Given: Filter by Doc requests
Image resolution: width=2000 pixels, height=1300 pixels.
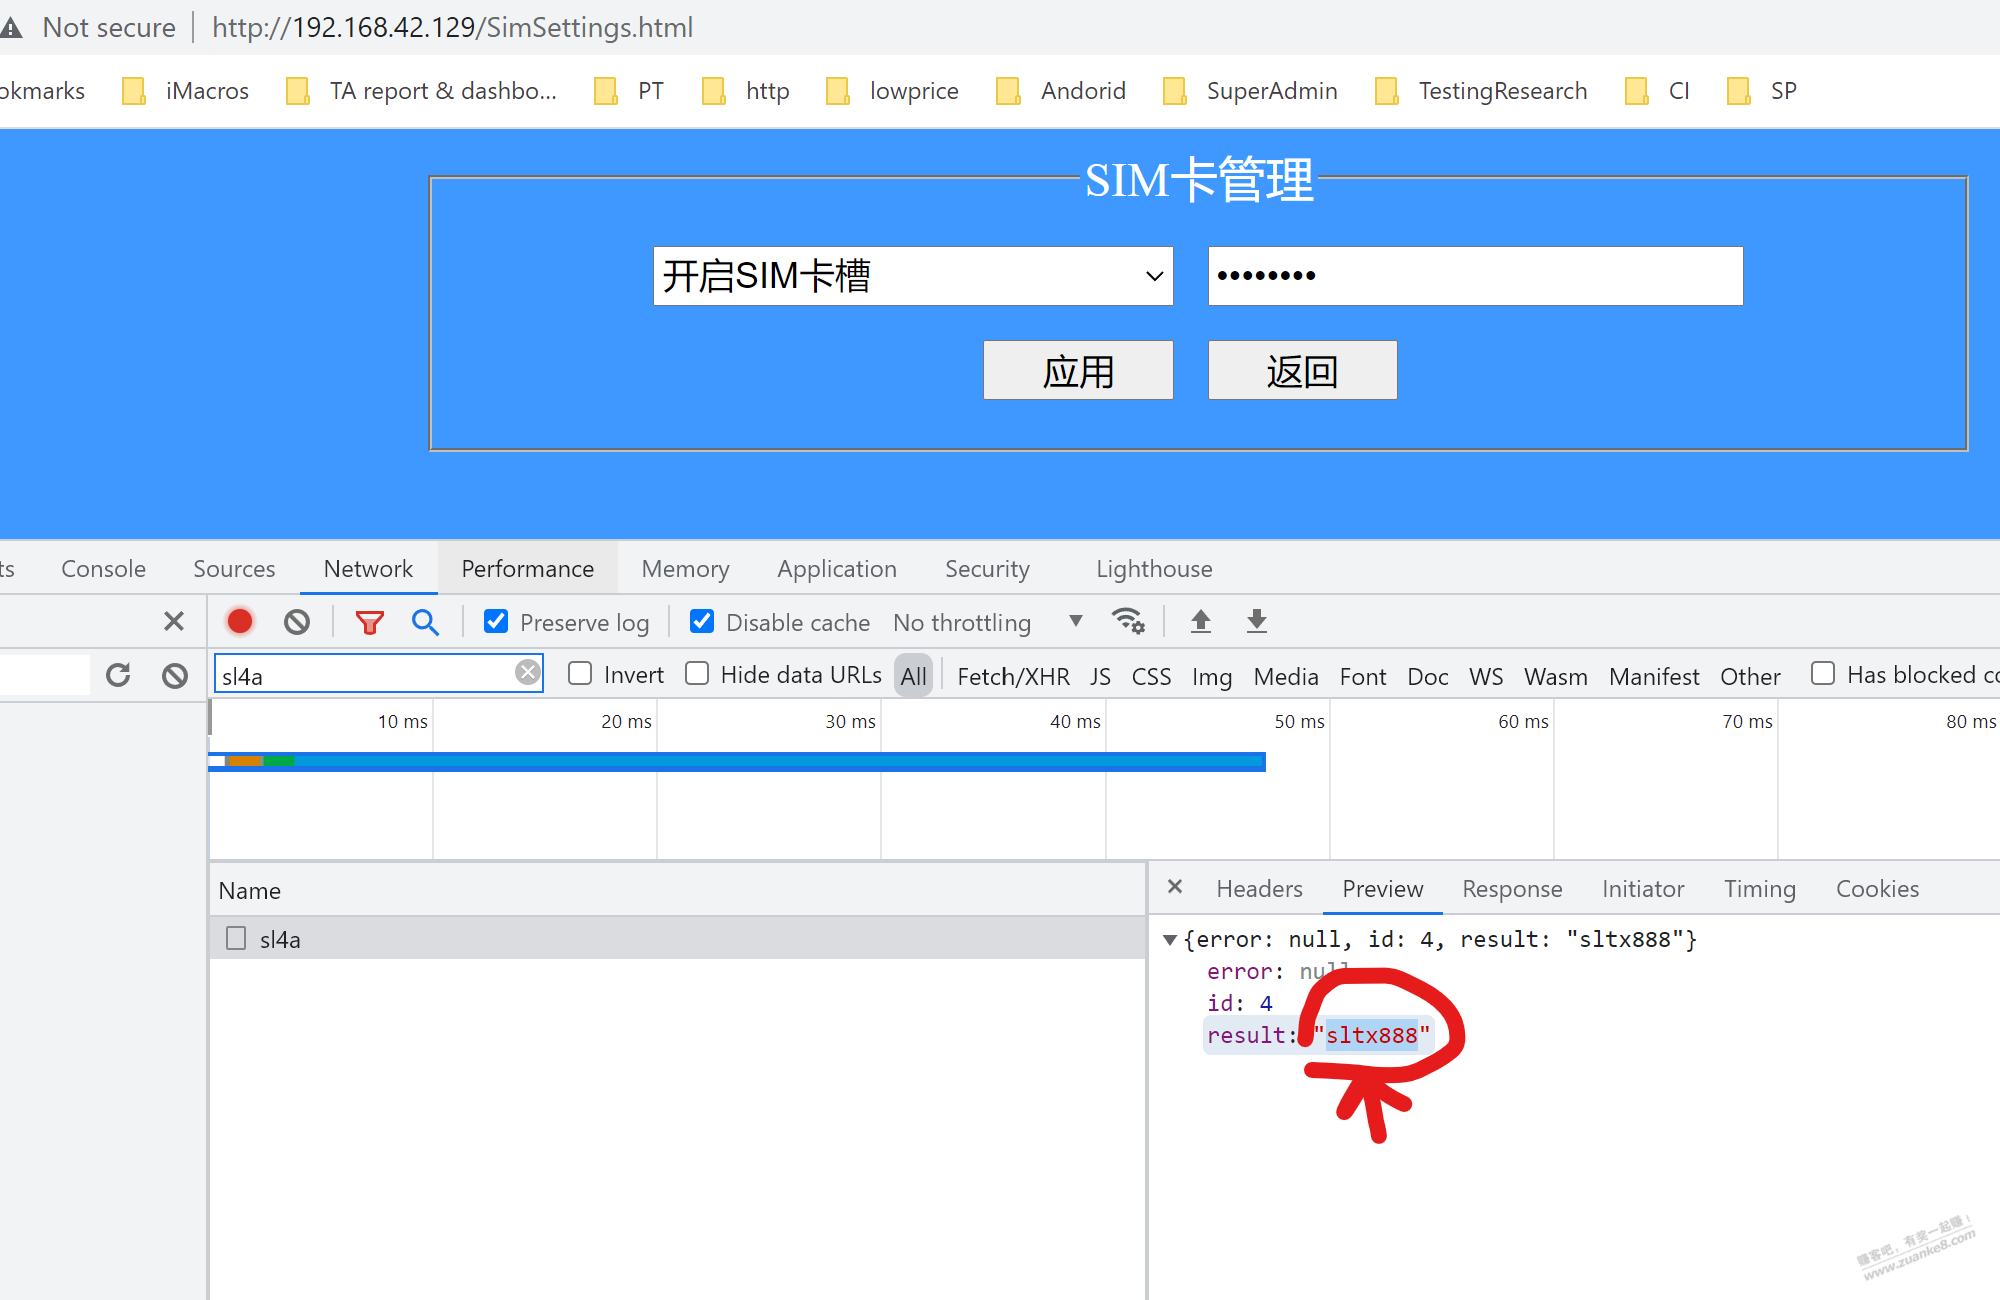Looking at the screenshot, I should [1427, 676].
